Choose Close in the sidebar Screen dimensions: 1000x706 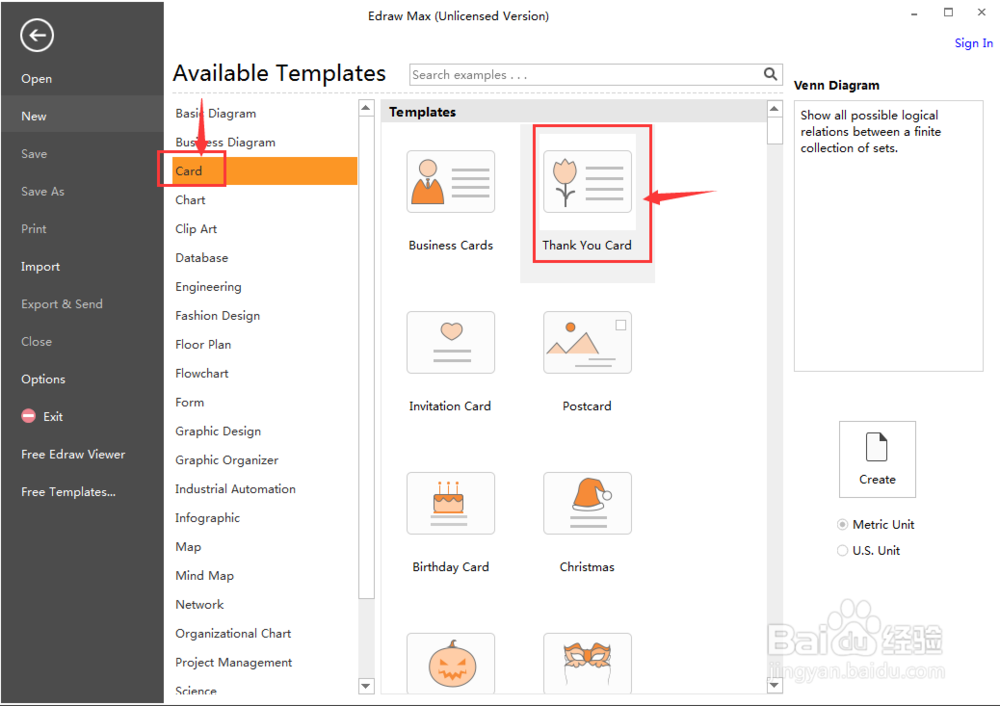[x=36, y=341]
